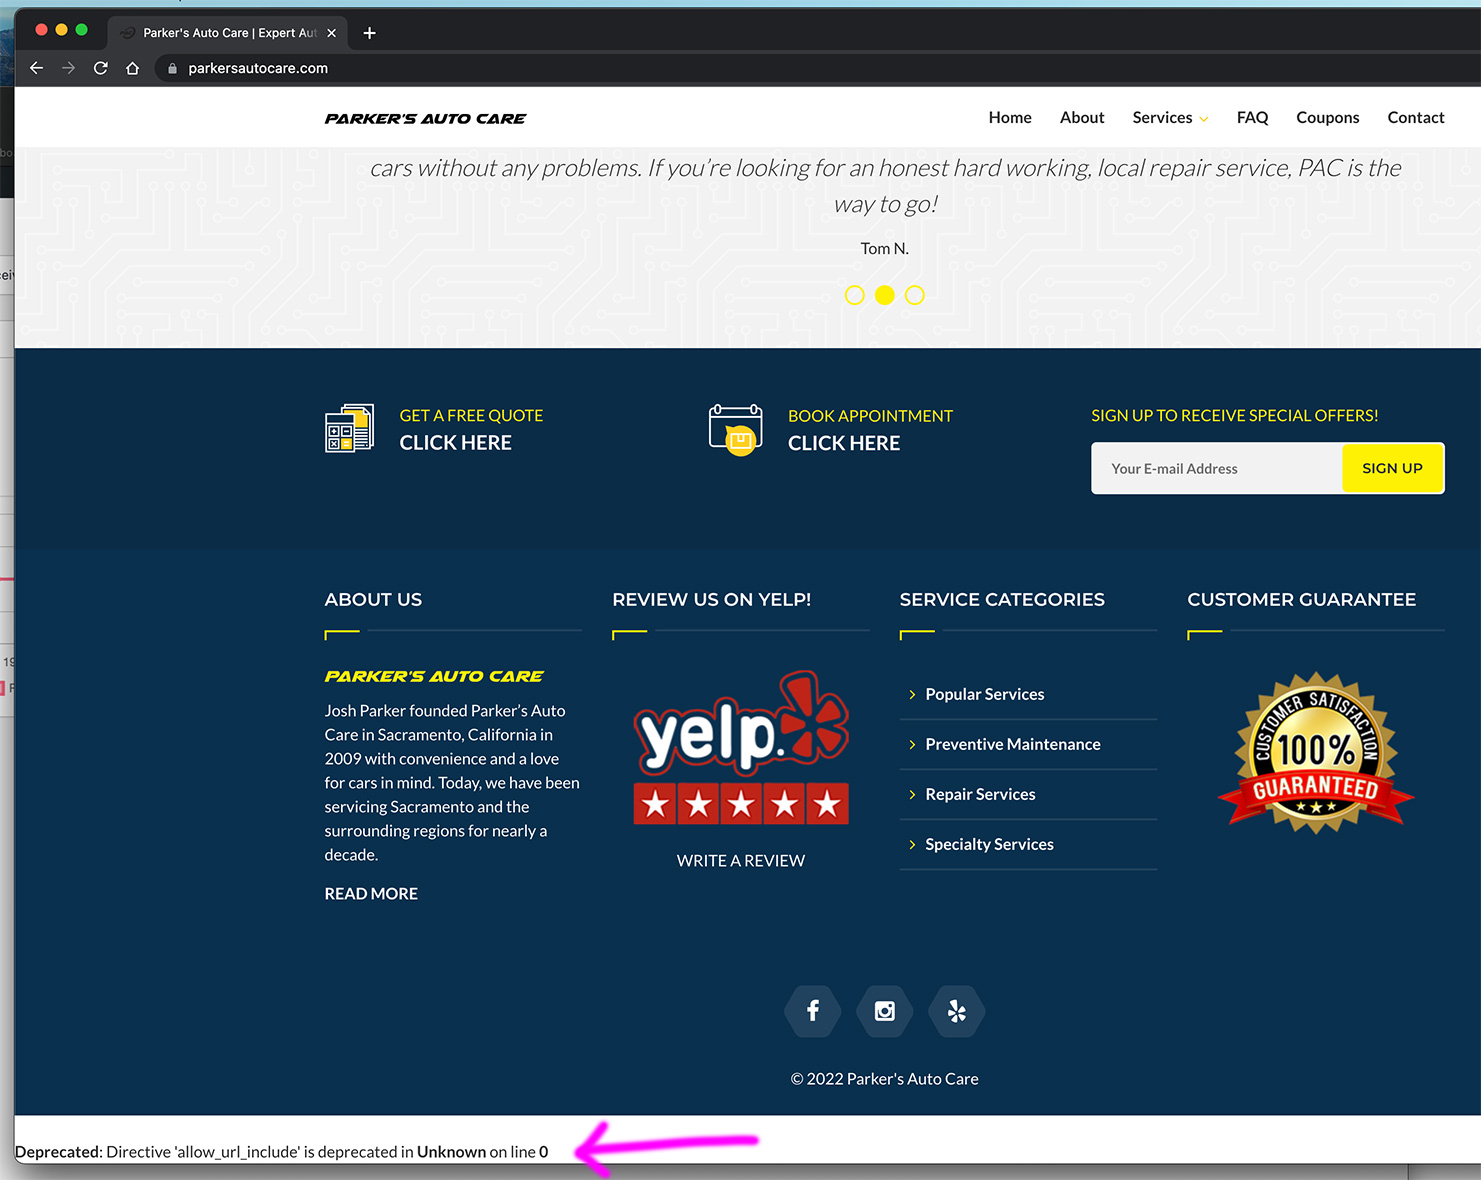Open the Facebook social icon
Image resolution: width=1481 pixels, height=1180 pixels.
(813, 1011)
